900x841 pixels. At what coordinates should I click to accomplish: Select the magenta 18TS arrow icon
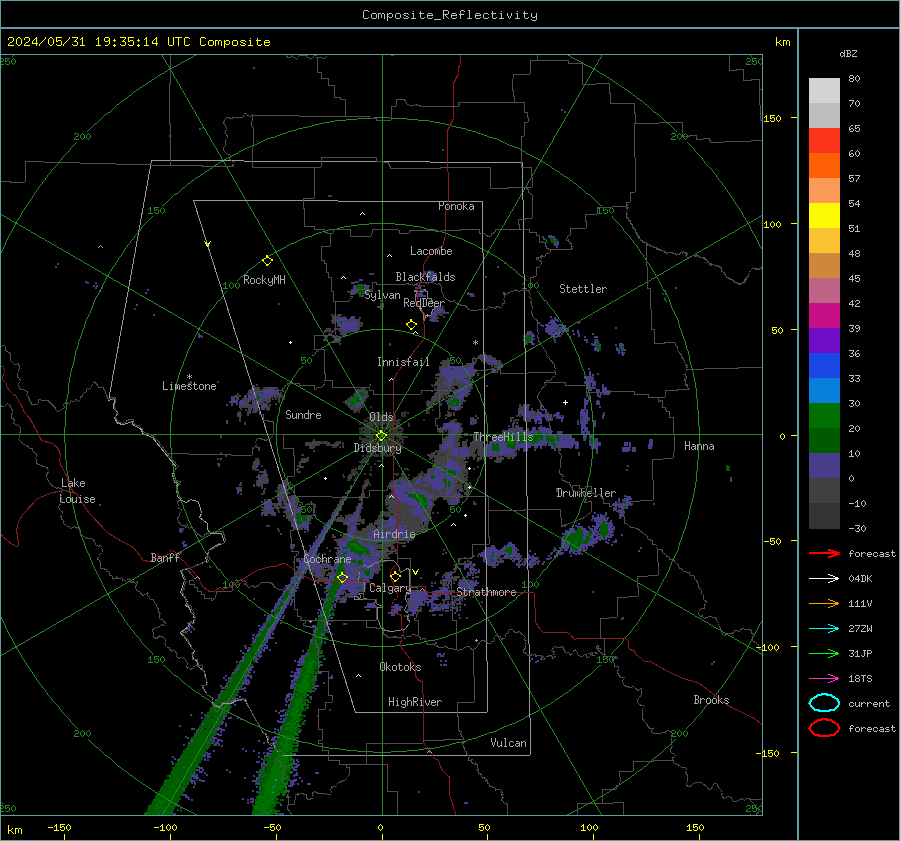tap(824, 679)
